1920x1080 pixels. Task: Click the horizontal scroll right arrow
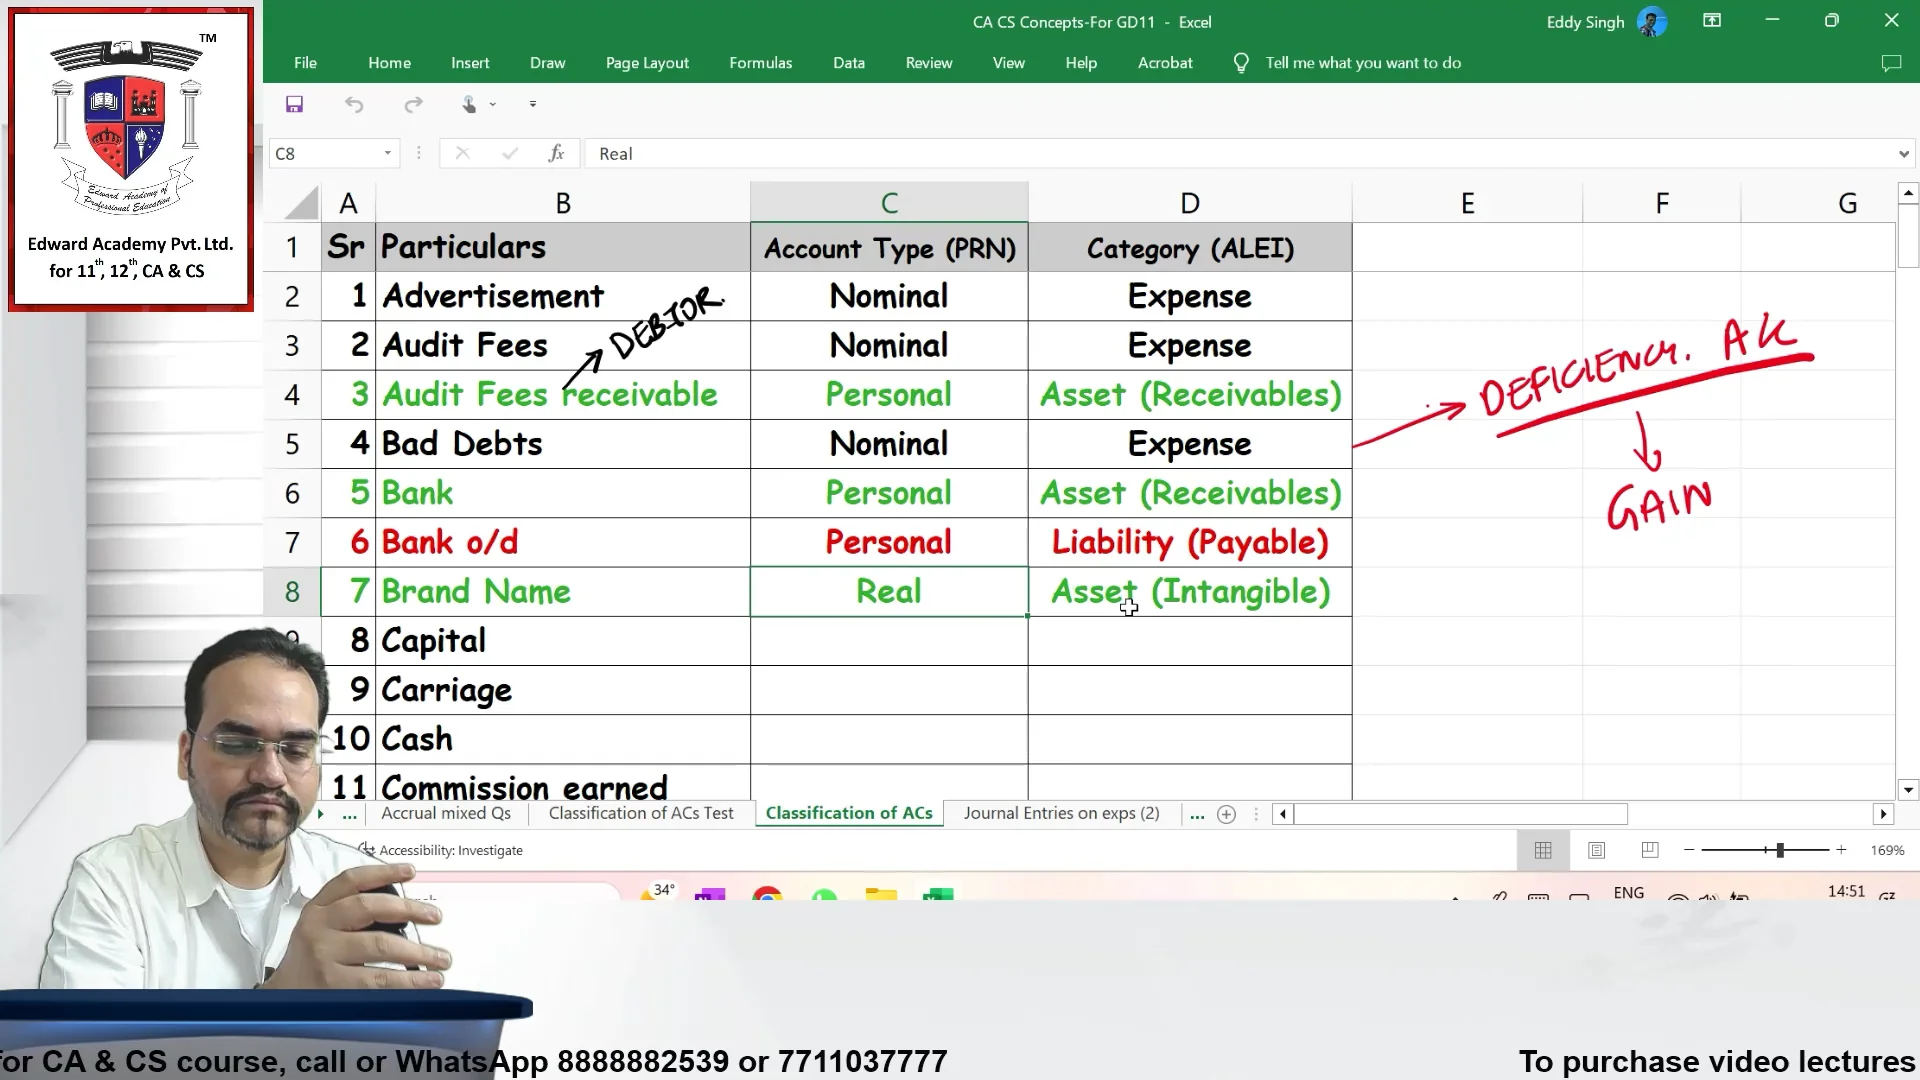1884,814
